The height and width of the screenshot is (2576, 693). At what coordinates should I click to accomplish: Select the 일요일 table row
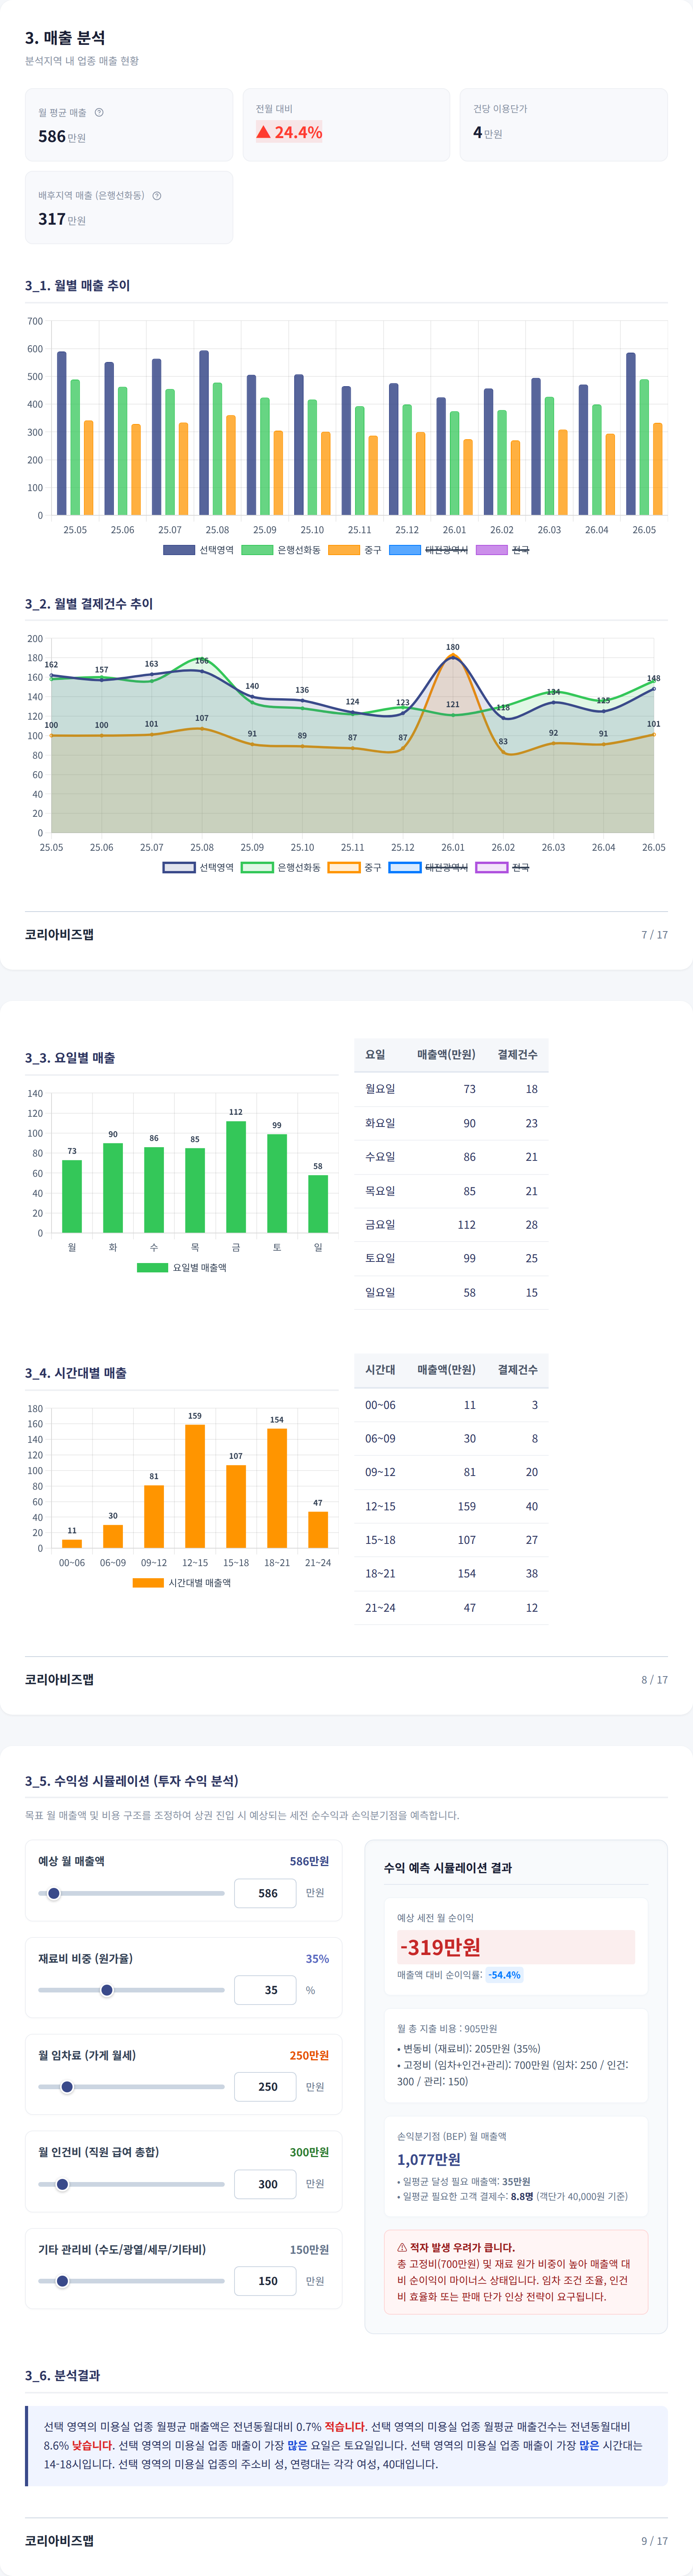tap(451, 1293)
